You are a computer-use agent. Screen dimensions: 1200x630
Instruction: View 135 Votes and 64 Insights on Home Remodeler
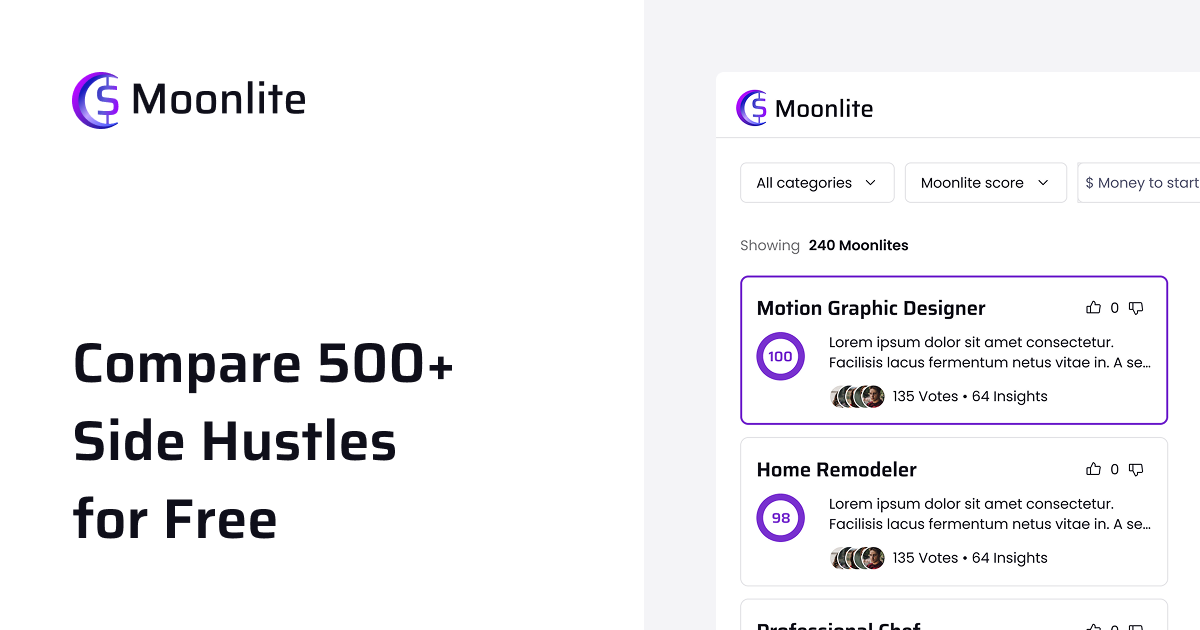(969, 557)
